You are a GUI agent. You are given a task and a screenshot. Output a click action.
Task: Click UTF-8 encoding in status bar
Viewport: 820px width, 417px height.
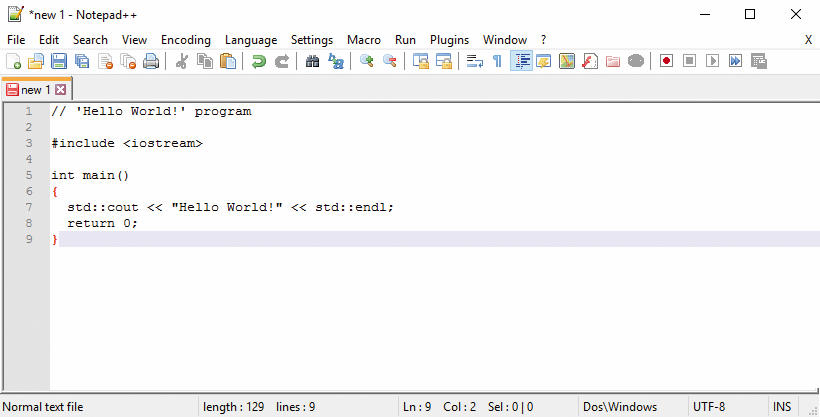(709, 407)
